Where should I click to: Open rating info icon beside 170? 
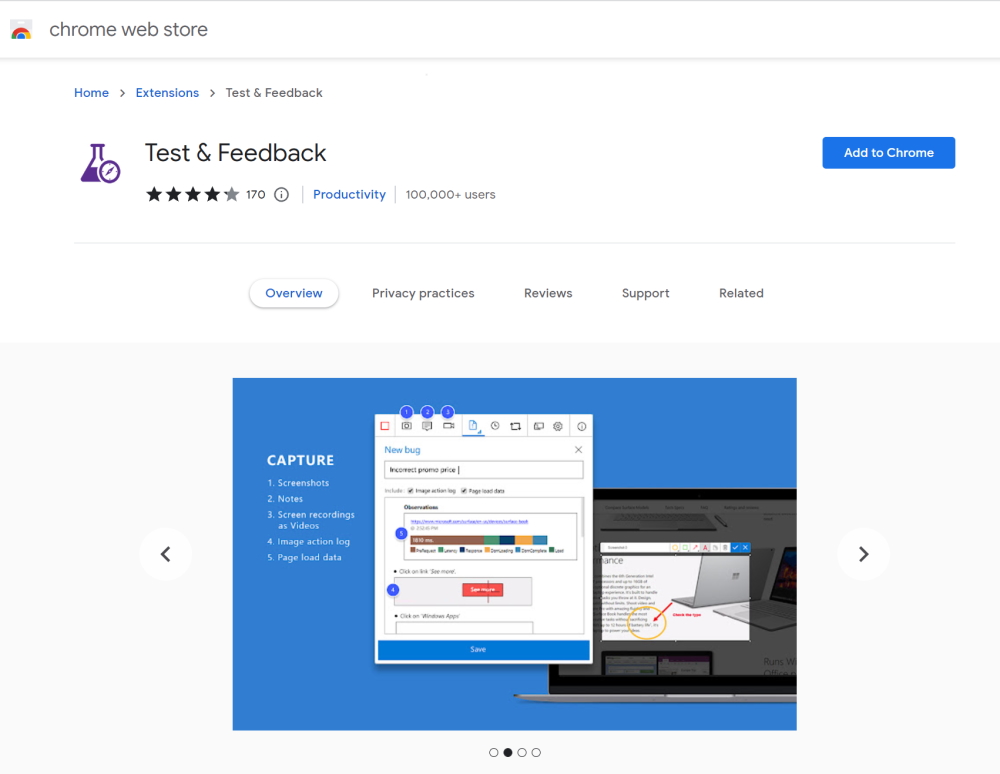tap(281, 195)
